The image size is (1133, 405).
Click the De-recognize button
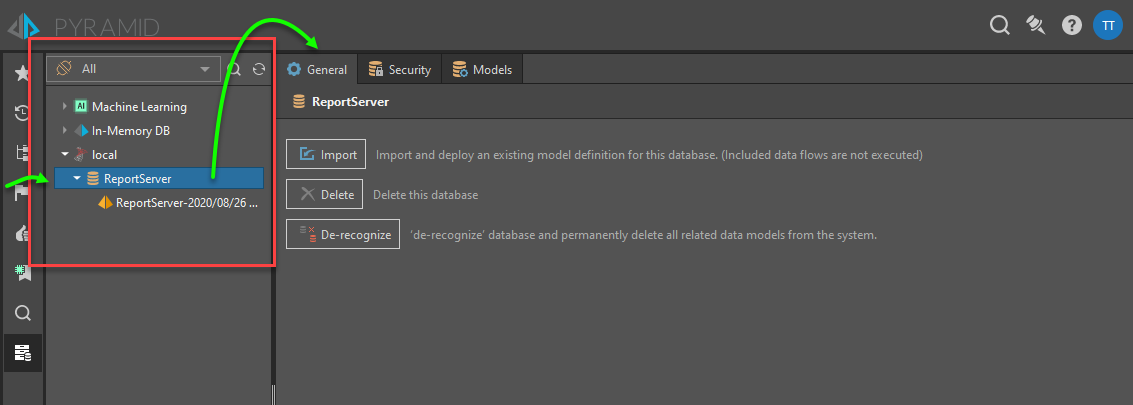(343, 235)
